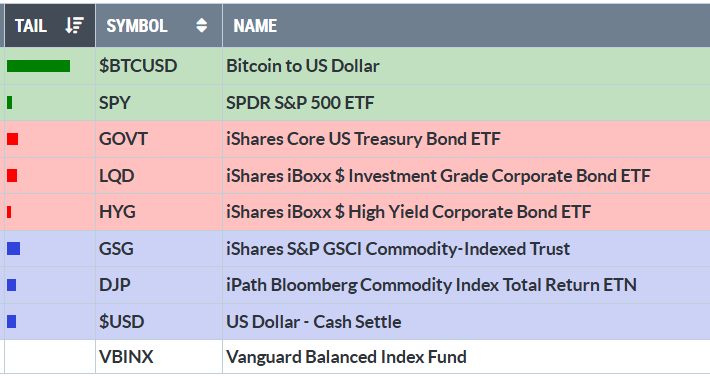
Task: Select the GOVT symbol cell
Action: pos(159,139)
